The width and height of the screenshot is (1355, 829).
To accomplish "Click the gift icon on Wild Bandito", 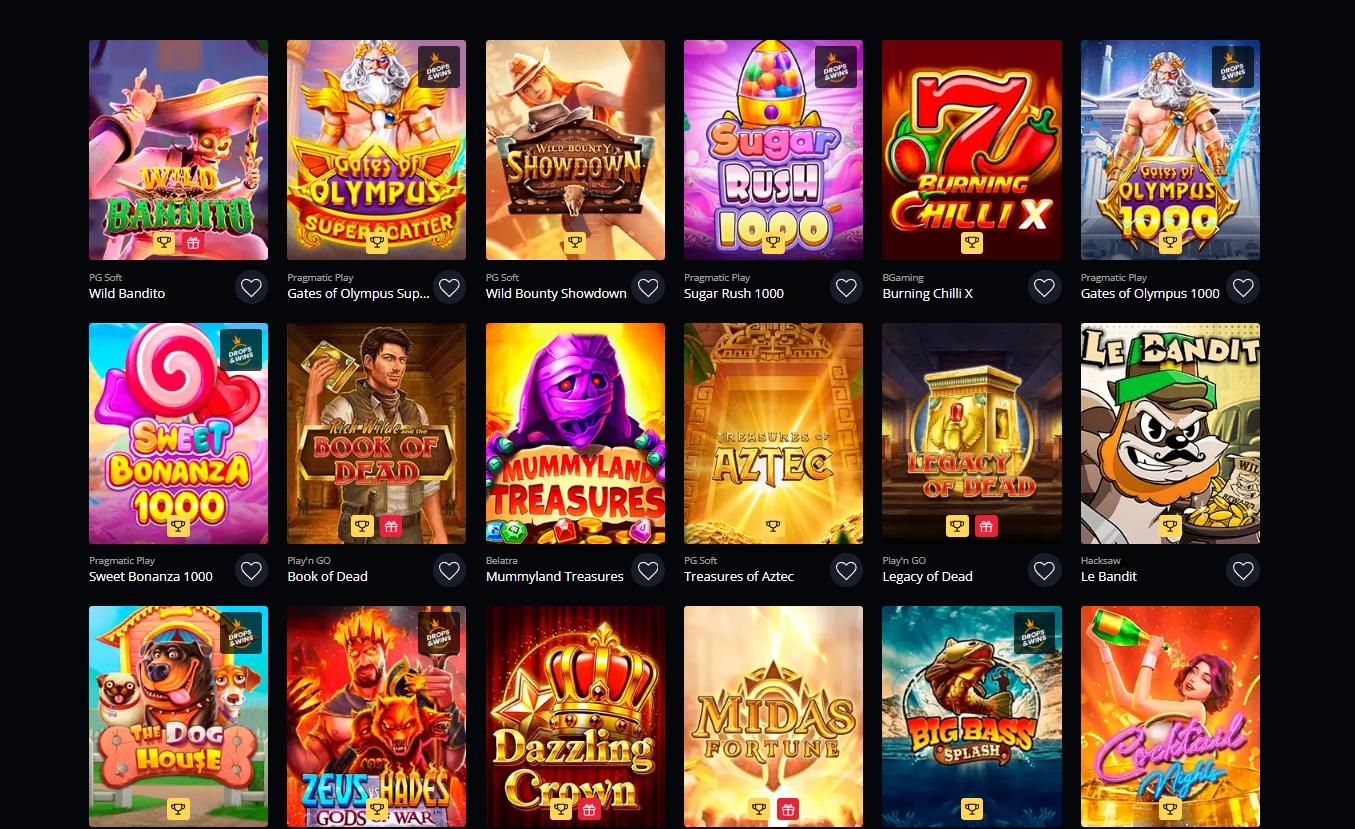I will coord(193,243).
